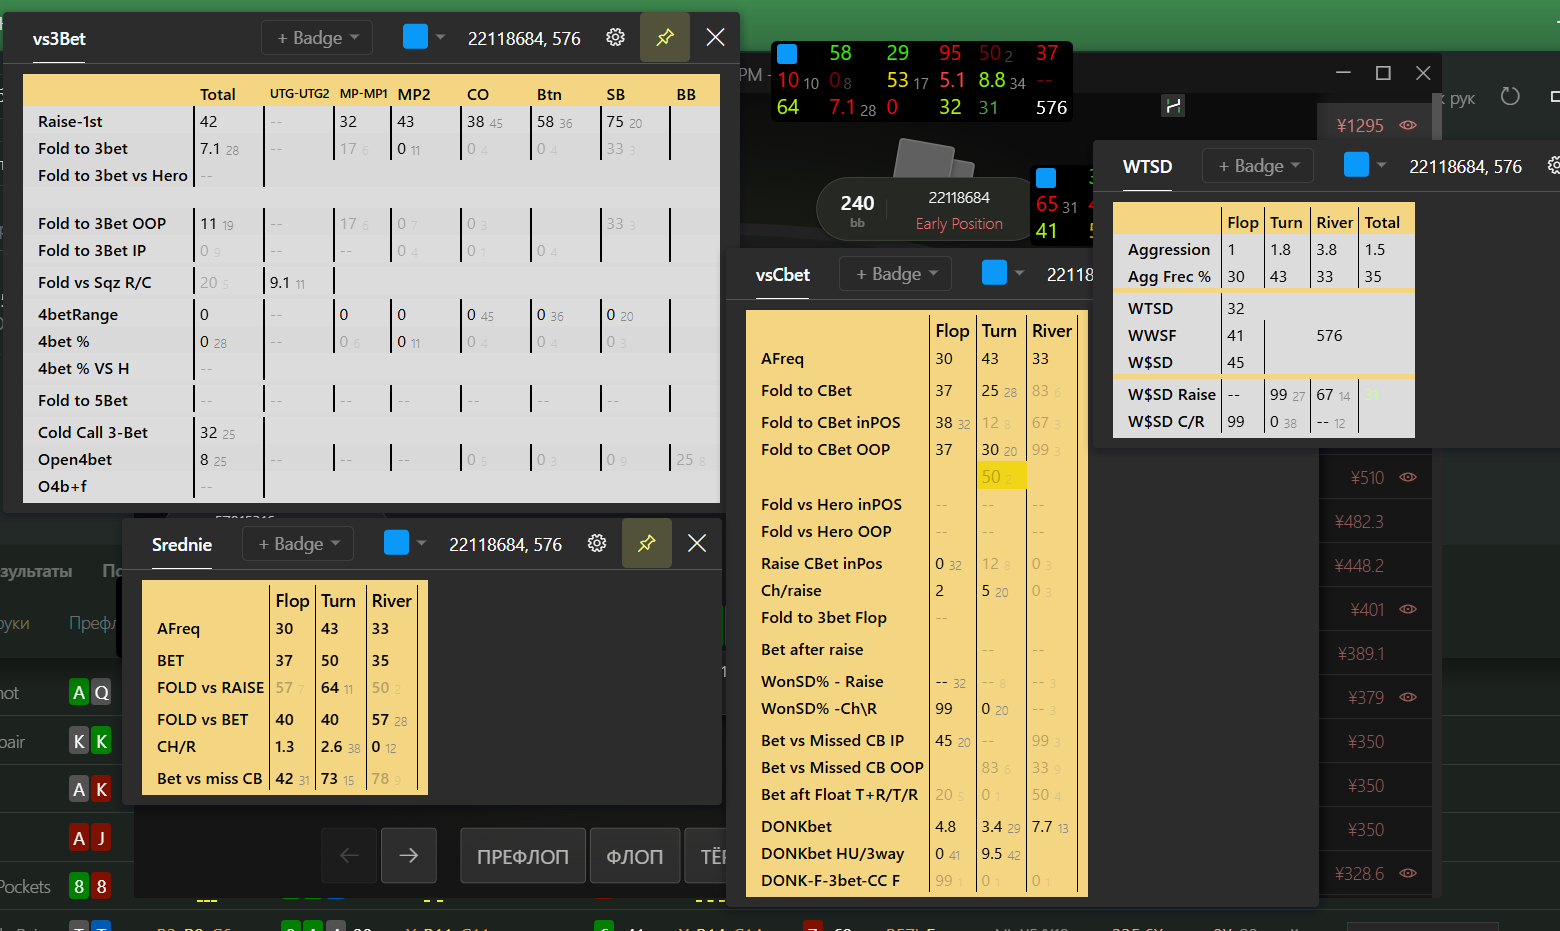Image resolution: width=1560 pixels, height=931 pixels.
Task: Select the Srednie tab title
Action: tap(182, 545)
